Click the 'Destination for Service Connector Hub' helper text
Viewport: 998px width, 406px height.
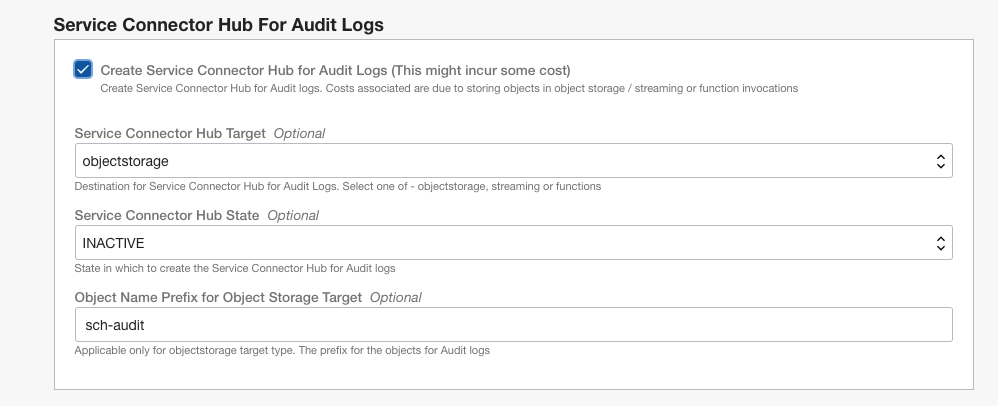coord(337,186)
